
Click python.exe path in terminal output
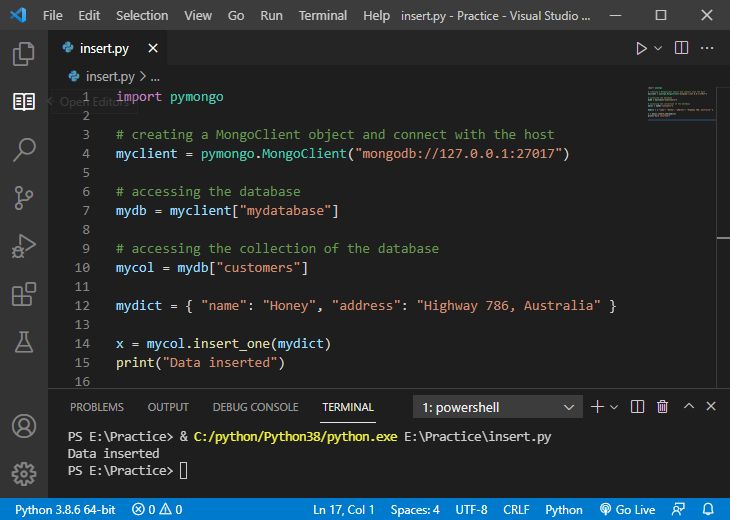296,437
